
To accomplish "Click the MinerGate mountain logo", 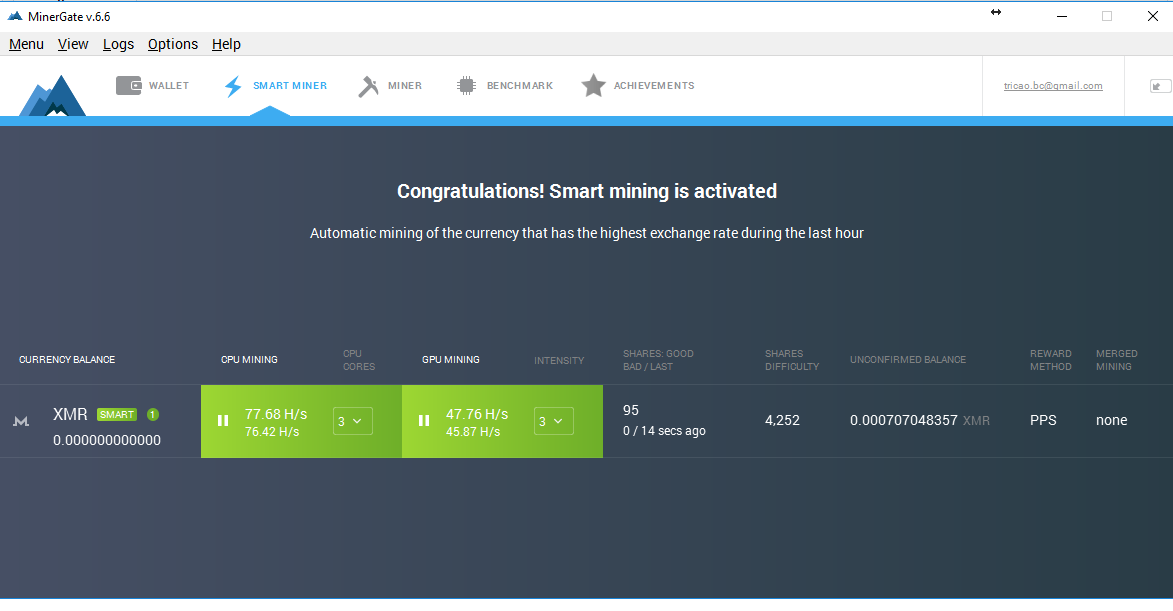I will point(52,95).
